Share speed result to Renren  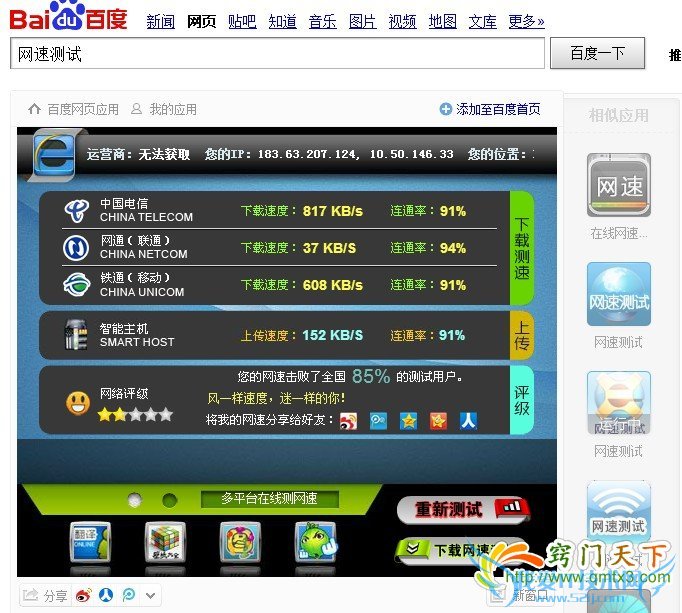(x=468, y=421)
